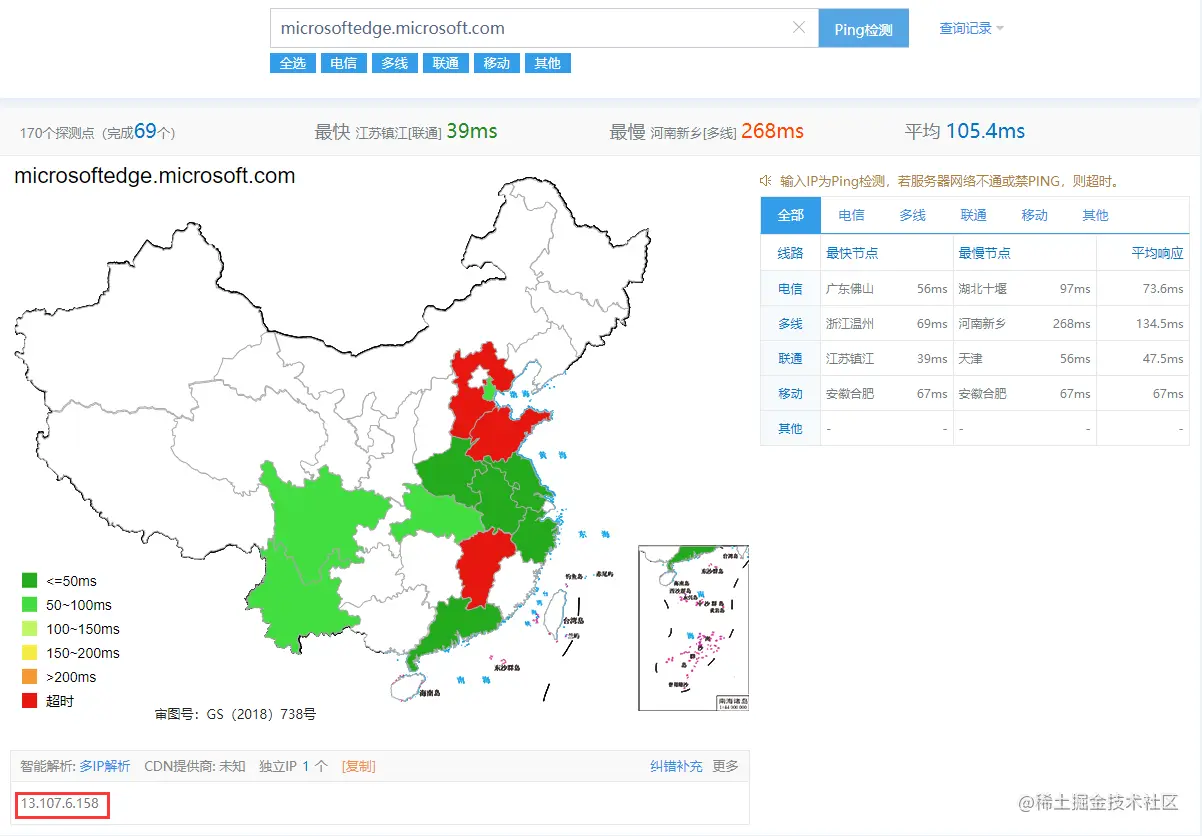1202x836 pixels.
Task: Click the 47.5ms average value
Action: pyautogui.click(x=1163, y=358)
